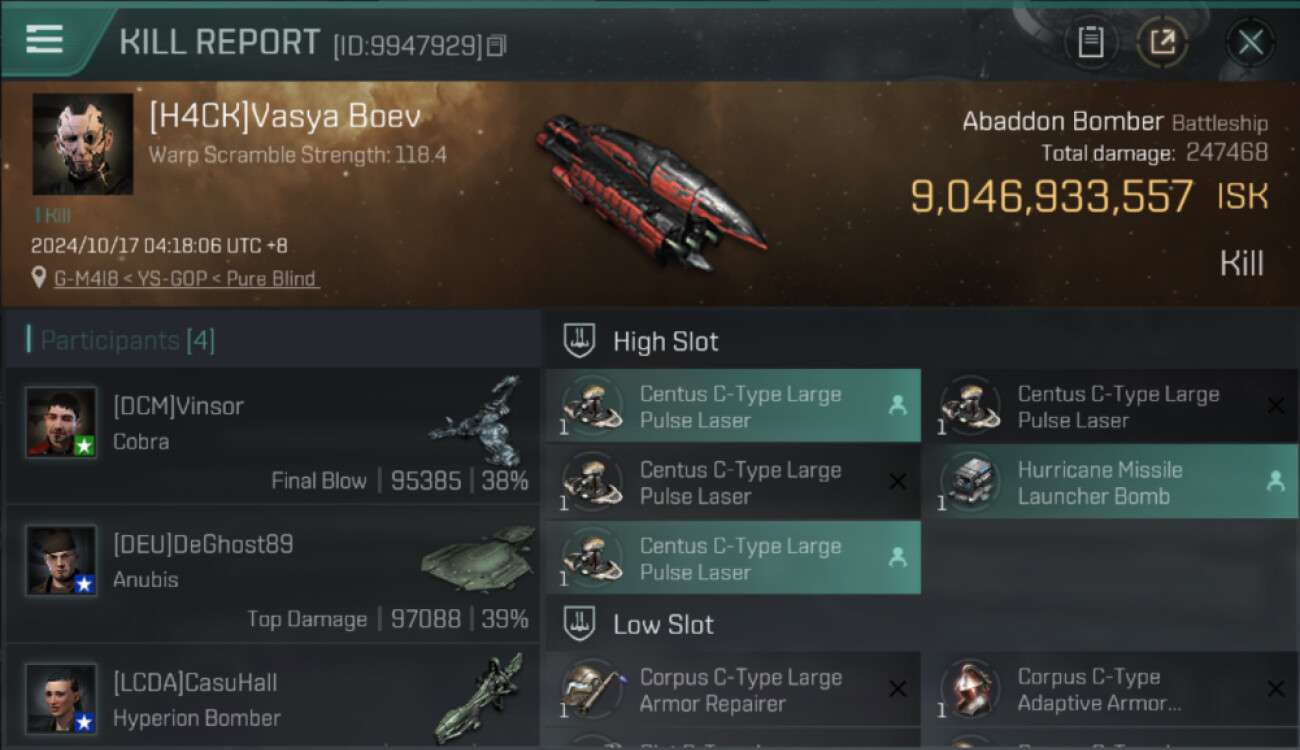This screenshot has height=750, width=1300.
Task: Open the G-M4I8 Pure Blind location link
Action: [187, 279]
